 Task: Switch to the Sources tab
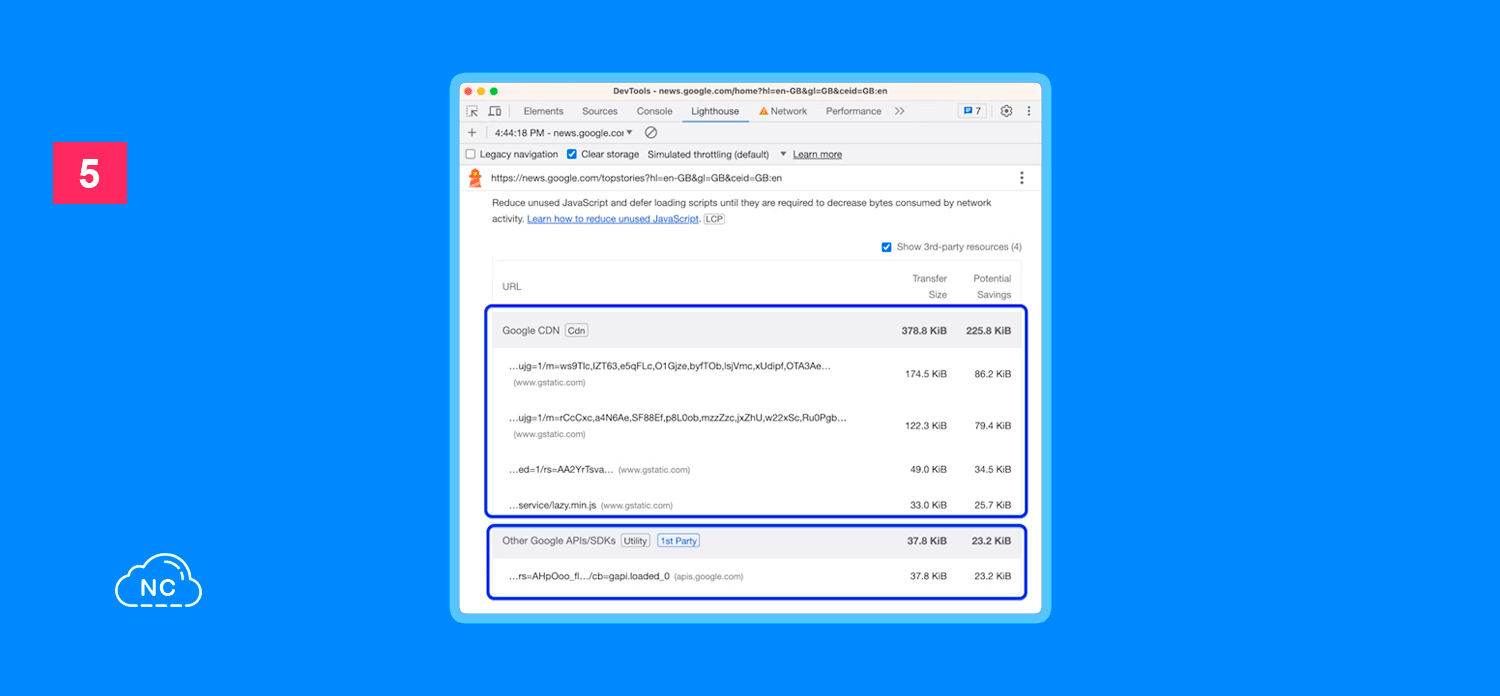600,111
